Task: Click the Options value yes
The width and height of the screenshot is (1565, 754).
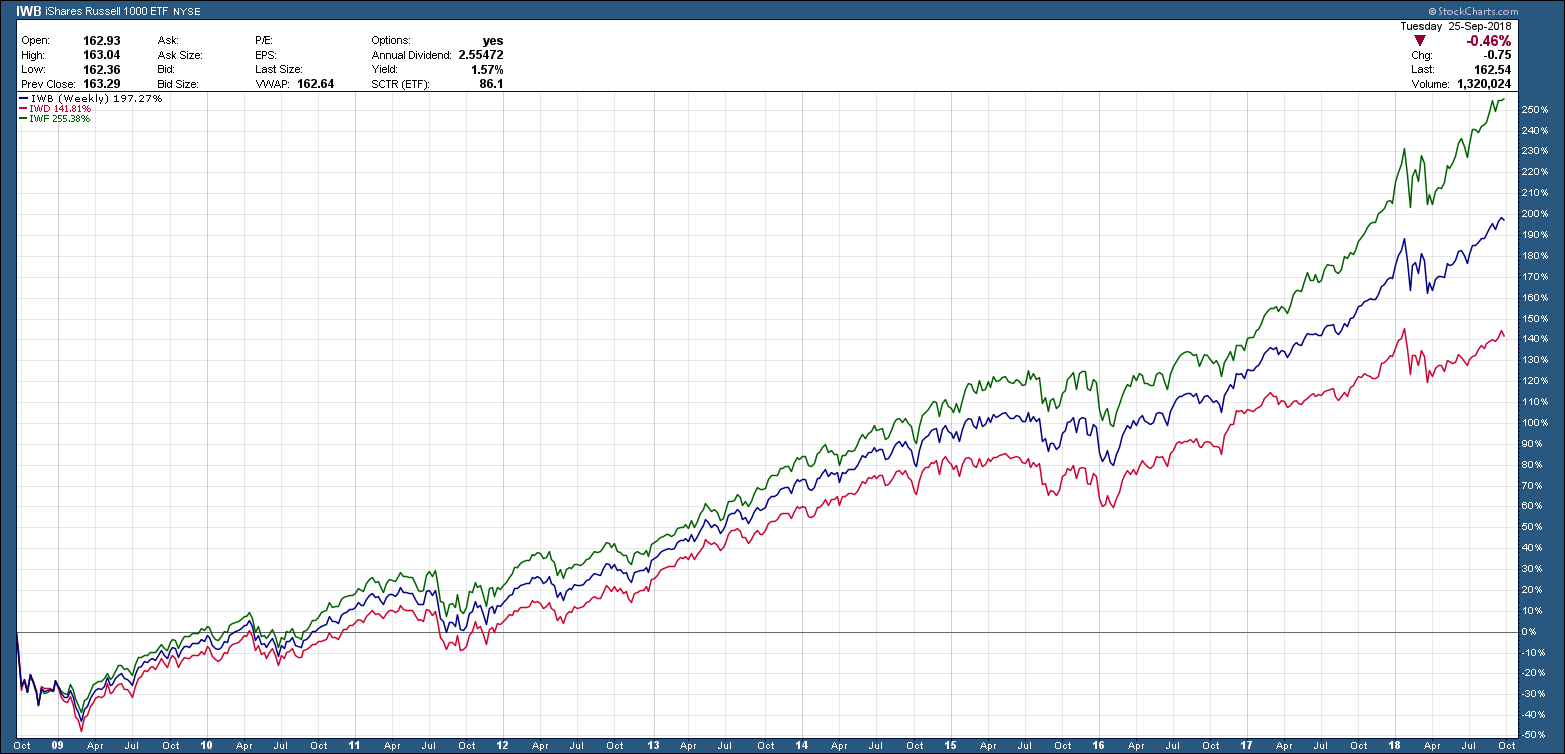Action: [493, 40]
